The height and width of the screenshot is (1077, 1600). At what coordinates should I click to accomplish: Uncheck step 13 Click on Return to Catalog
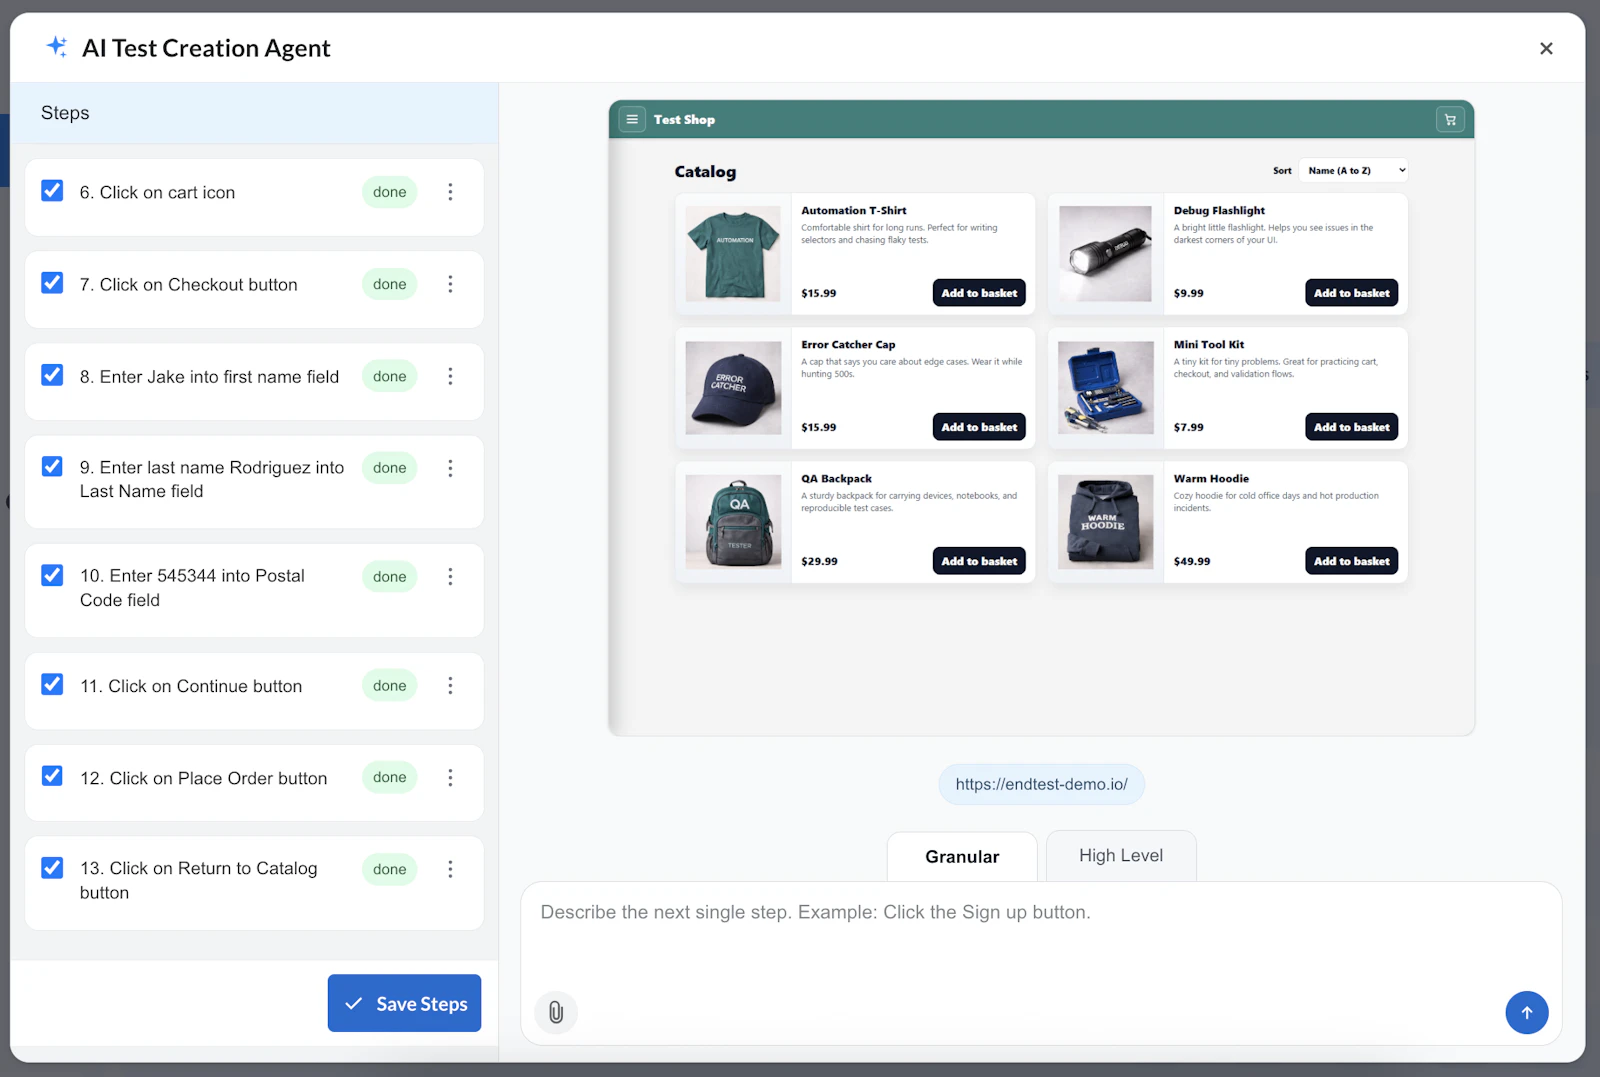52,867
